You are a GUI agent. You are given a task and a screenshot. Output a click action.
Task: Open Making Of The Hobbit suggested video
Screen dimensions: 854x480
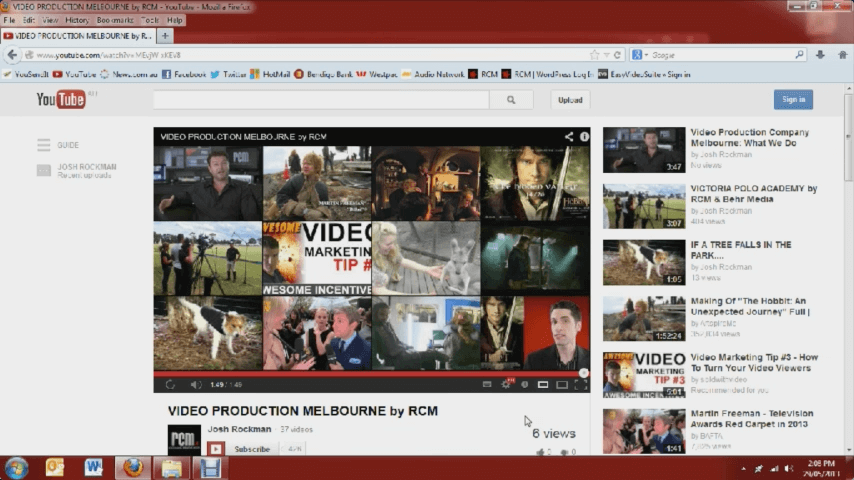[751, 306]
